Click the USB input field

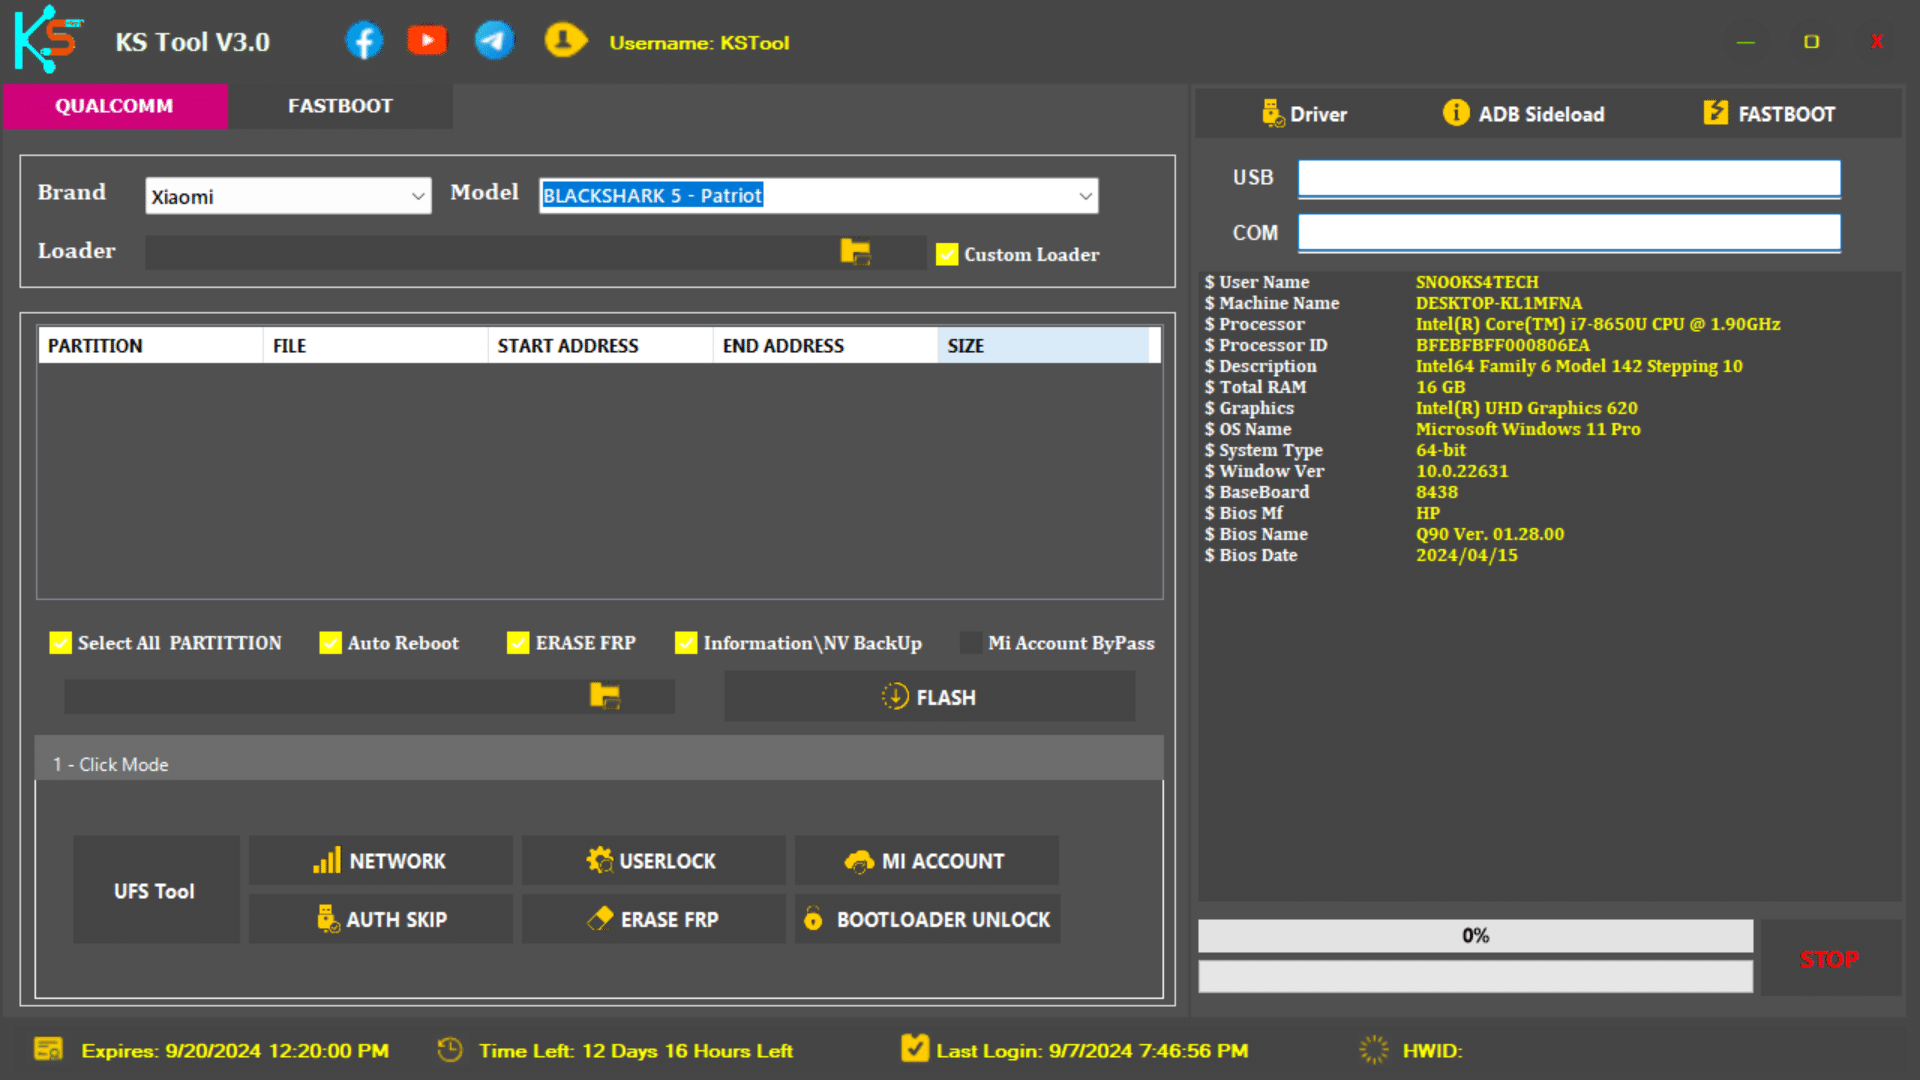1569,178
